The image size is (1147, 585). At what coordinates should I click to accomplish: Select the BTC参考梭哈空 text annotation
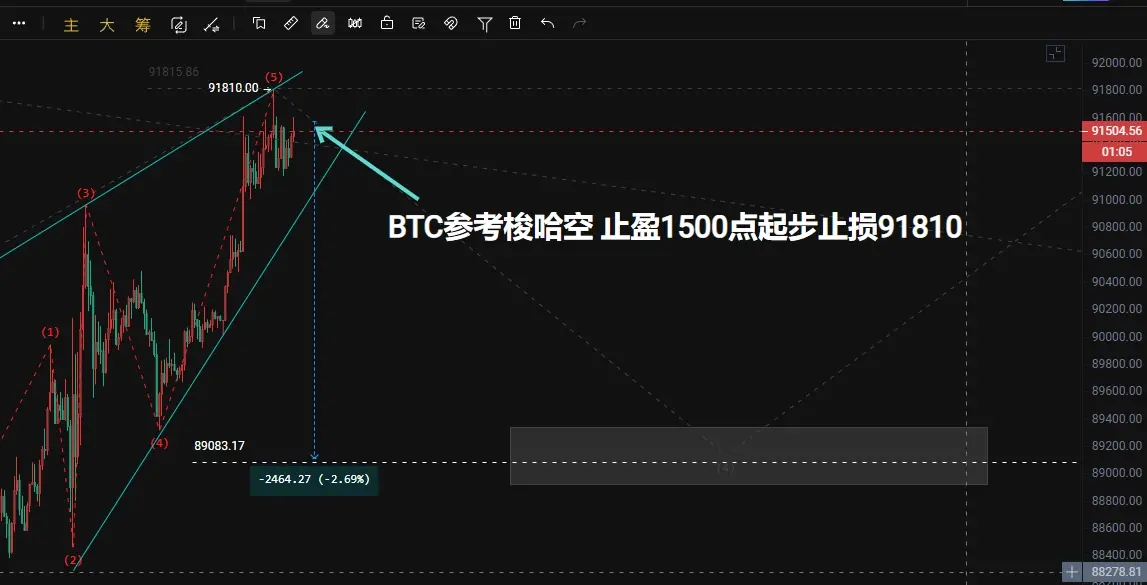click(x=674, y=228)
